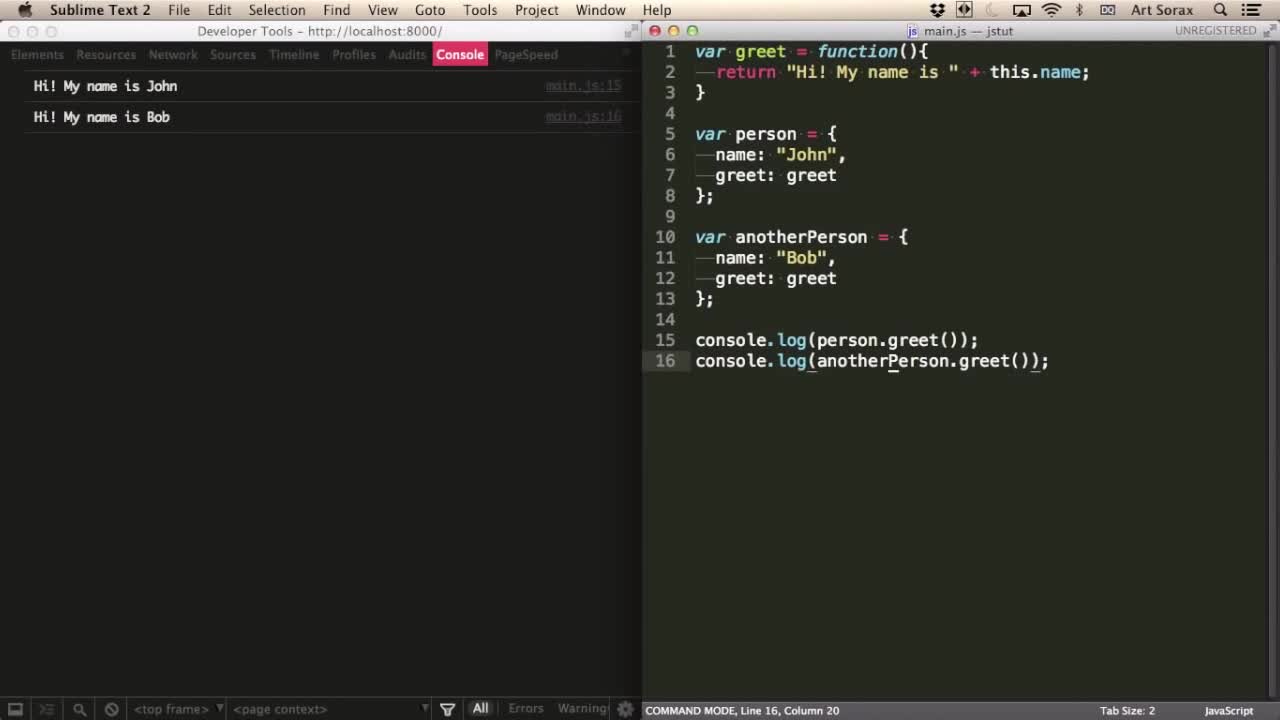
Task: Click the Wi-Fi status icon
Action: pyautogui.click(x=1051, y=10)
